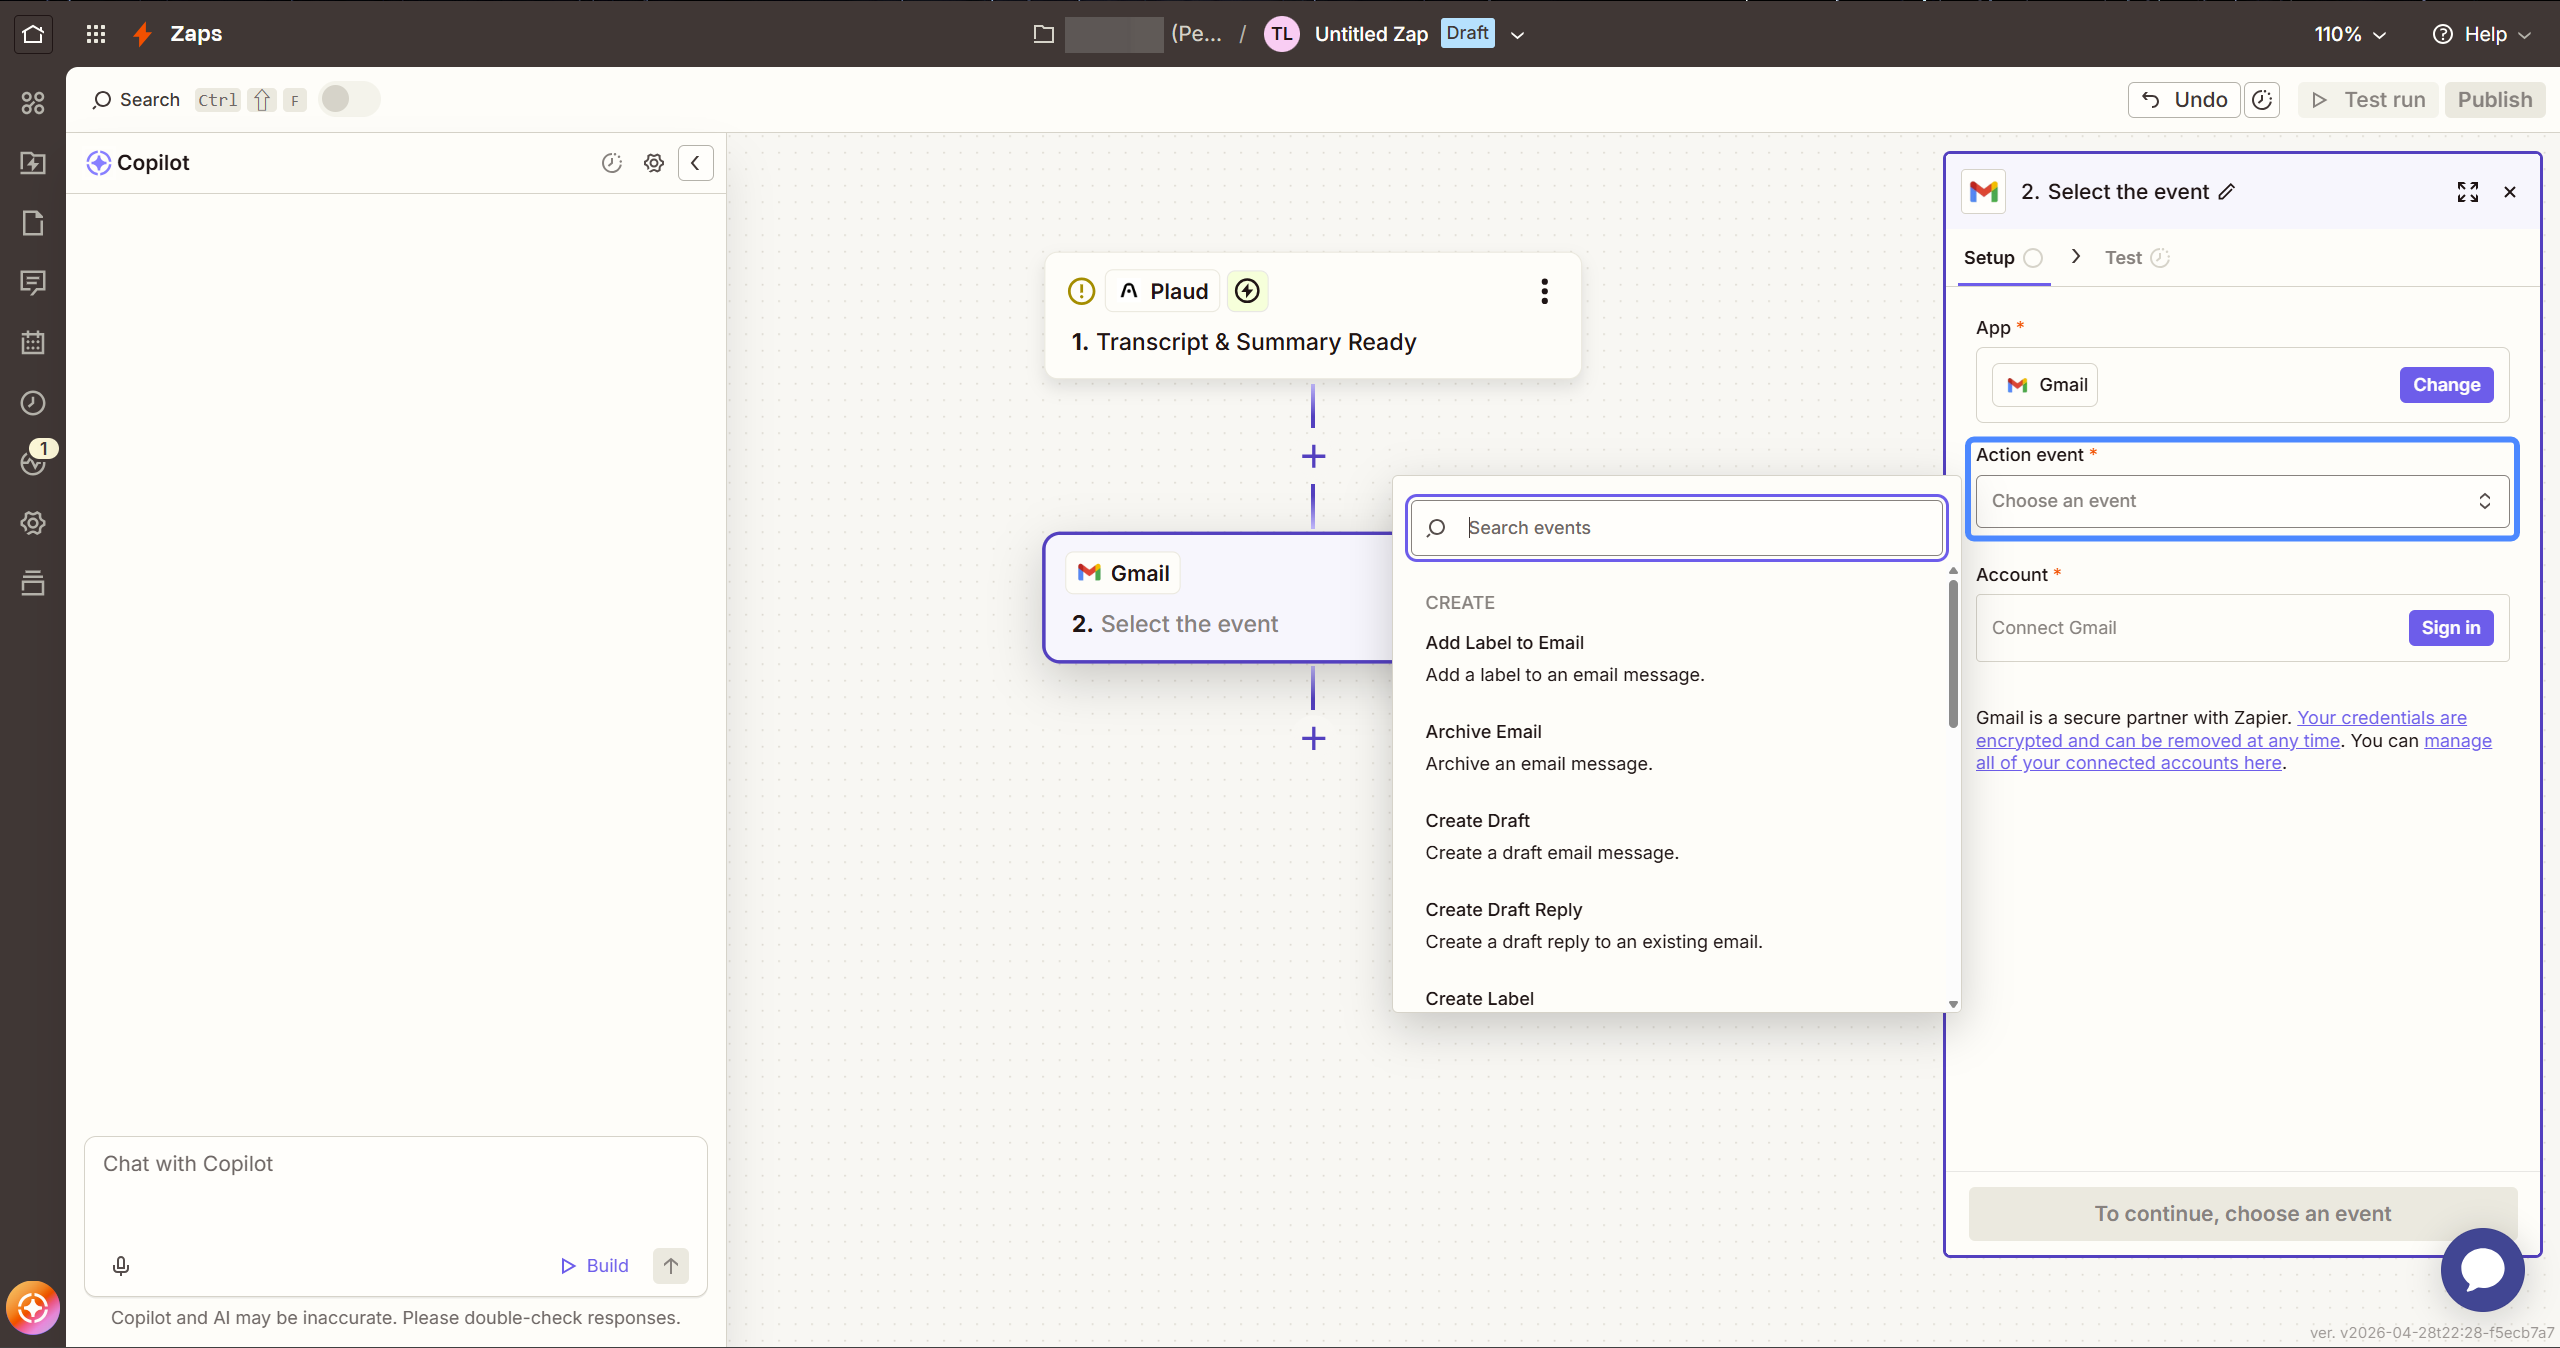Click the Publish button
This screenshot has width=2560, height=1348.
click(2495, 100)
